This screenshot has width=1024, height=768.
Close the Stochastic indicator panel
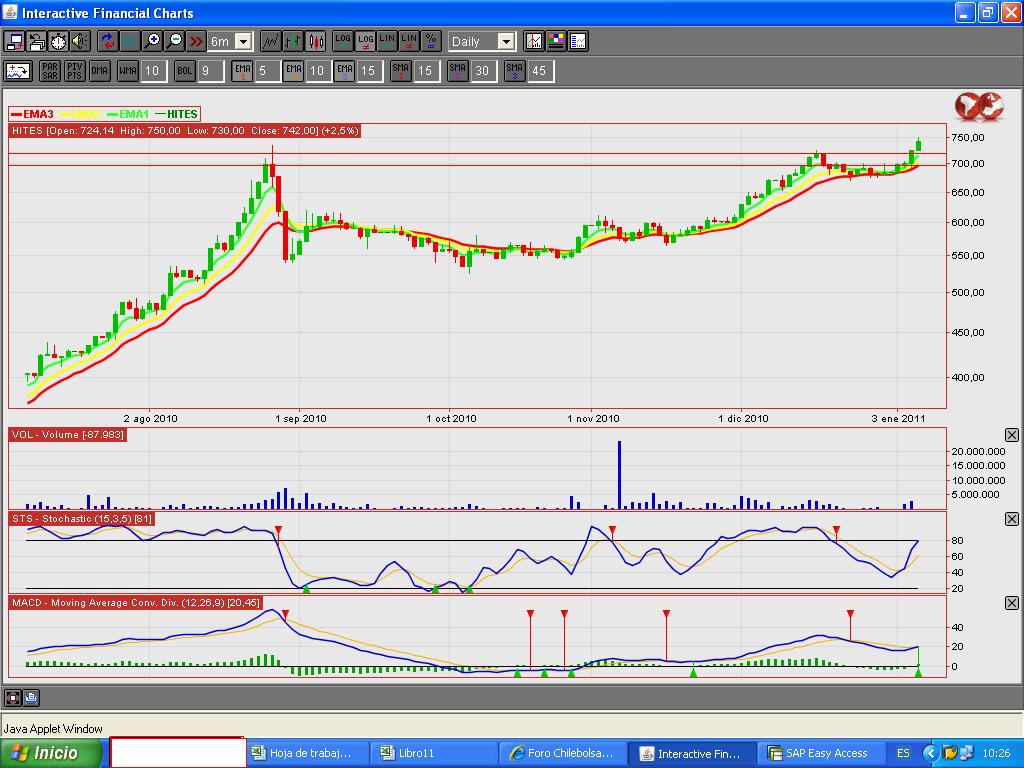1011,520
